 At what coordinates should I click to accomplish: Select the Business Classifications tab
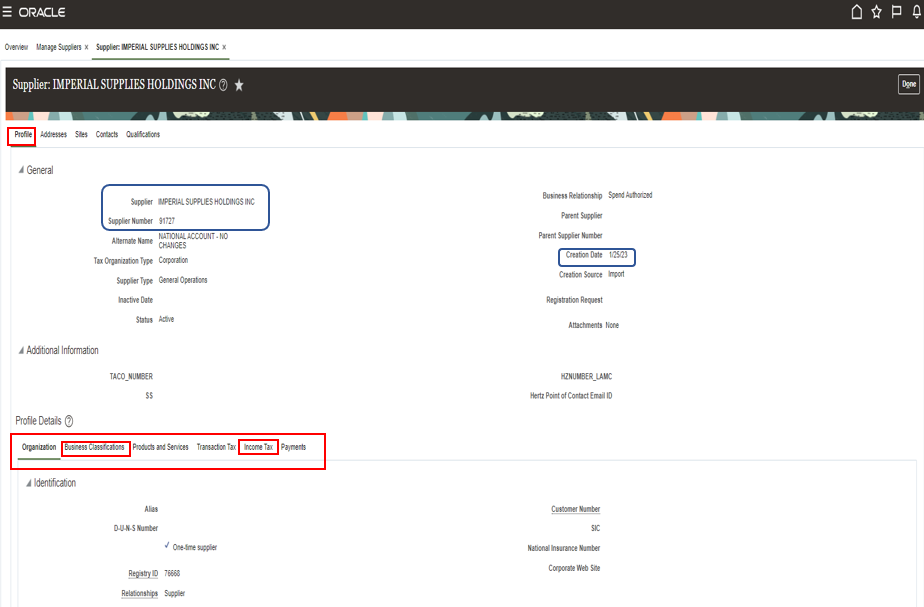point(94,447)
